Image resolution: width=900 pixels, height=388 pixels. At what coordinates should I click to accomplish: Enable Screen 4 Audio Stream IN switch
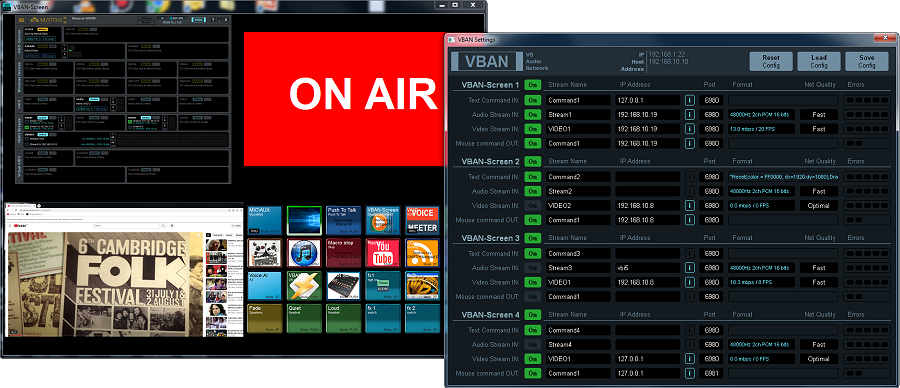(x=533, y=345)
